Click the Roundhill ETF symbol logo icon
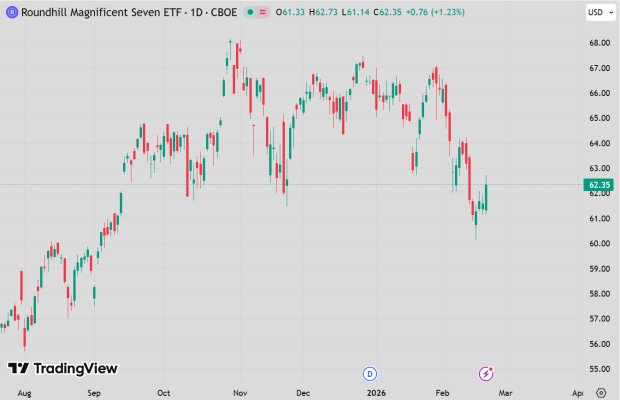The width and height of the screenshot is (620, 400). pyautogui.click(x=11, y=12)
